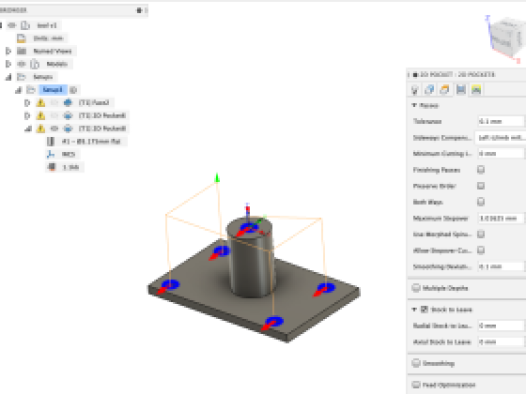526x394 pixels.
Task: Collapse the Stock to Leave section
Action: point(414,309)
